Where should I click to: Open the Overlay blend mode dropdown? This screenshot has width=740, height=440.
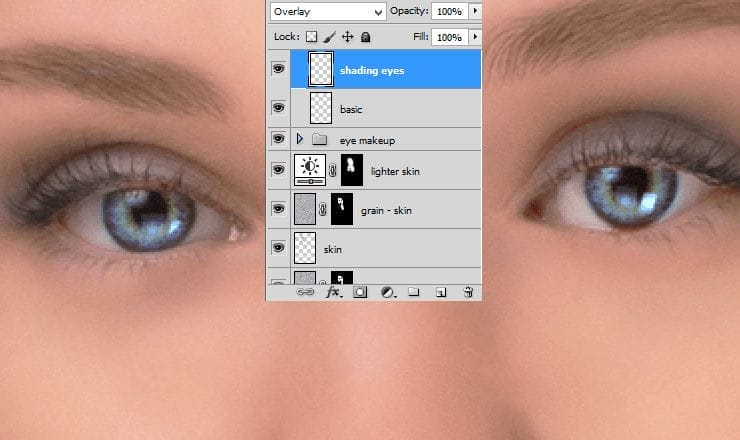(328, 11)
